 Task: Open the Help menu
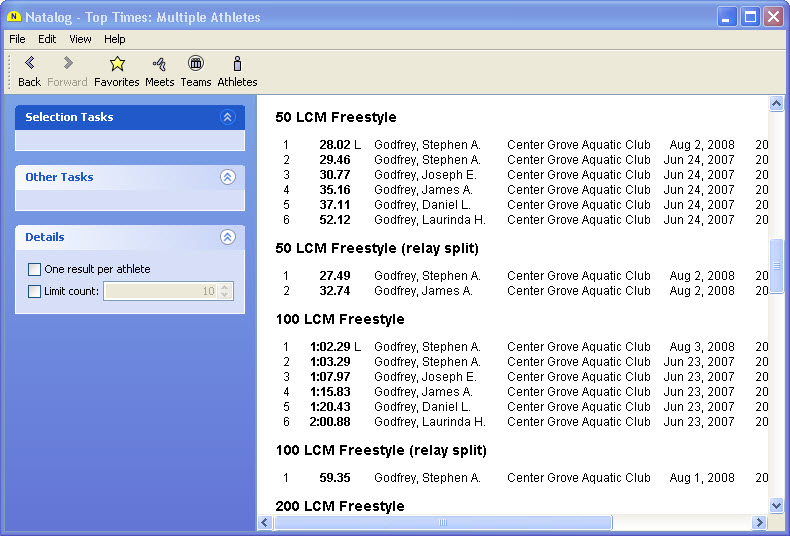pyautogui.click(x=115, y=39)
